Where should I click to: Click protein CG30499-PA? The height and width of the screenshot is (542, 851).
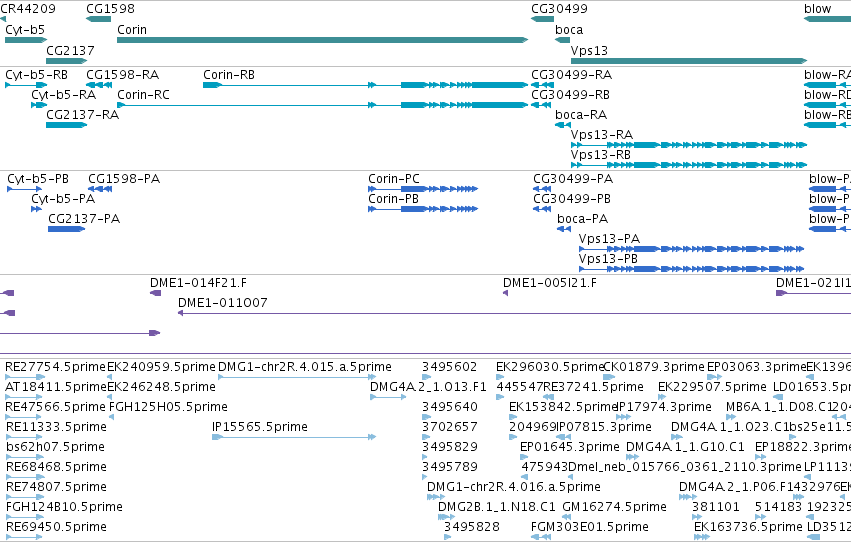pyautogui.click(x=542, y=189)
